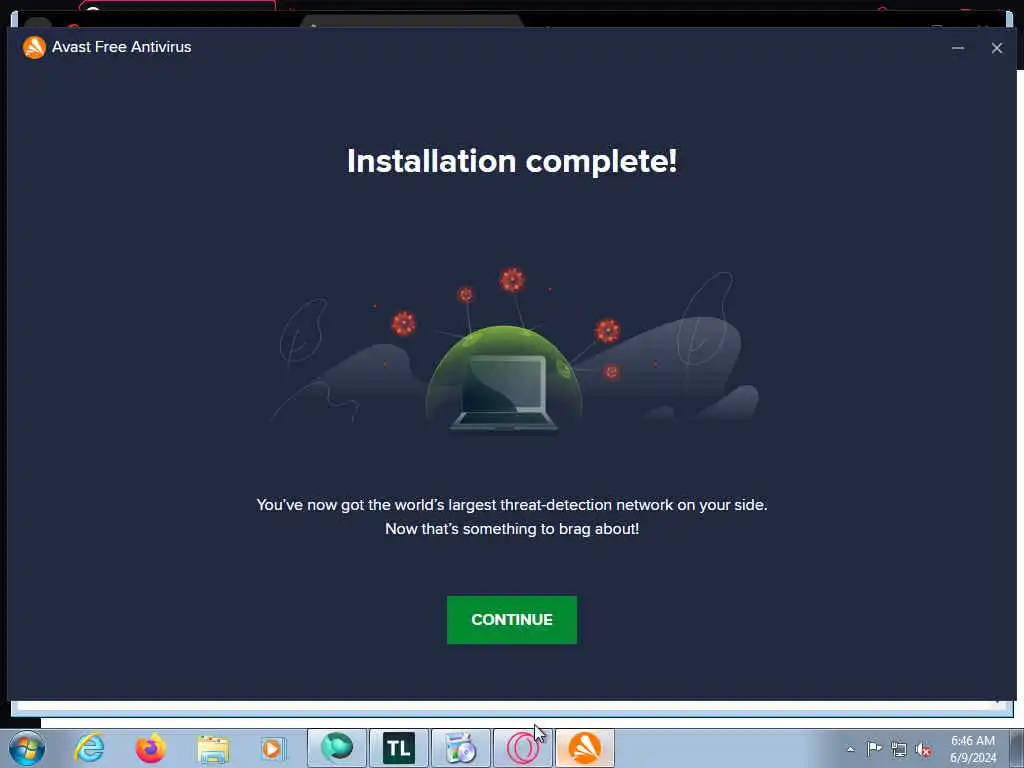The image size is (1024, 768).
Task: Switch to the Opera taskbar icon
Action: [x=522, y=748]
